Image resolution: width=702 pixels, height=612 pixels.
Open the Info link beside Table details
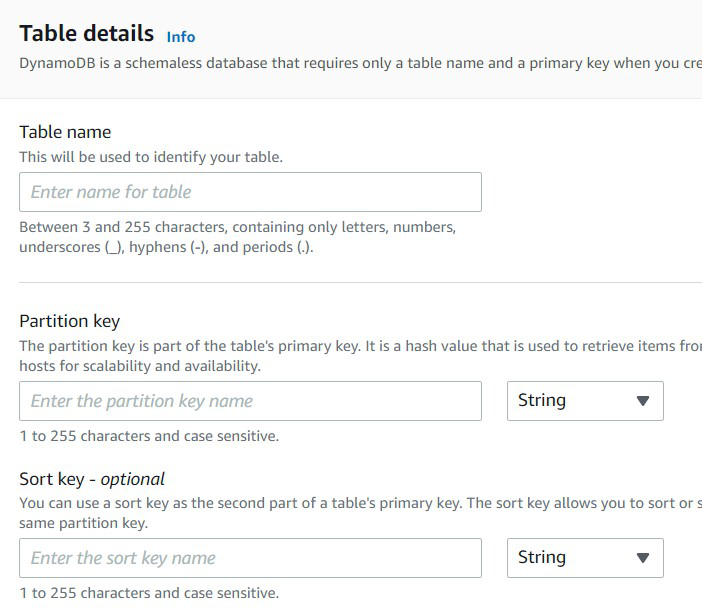(181, 37)
